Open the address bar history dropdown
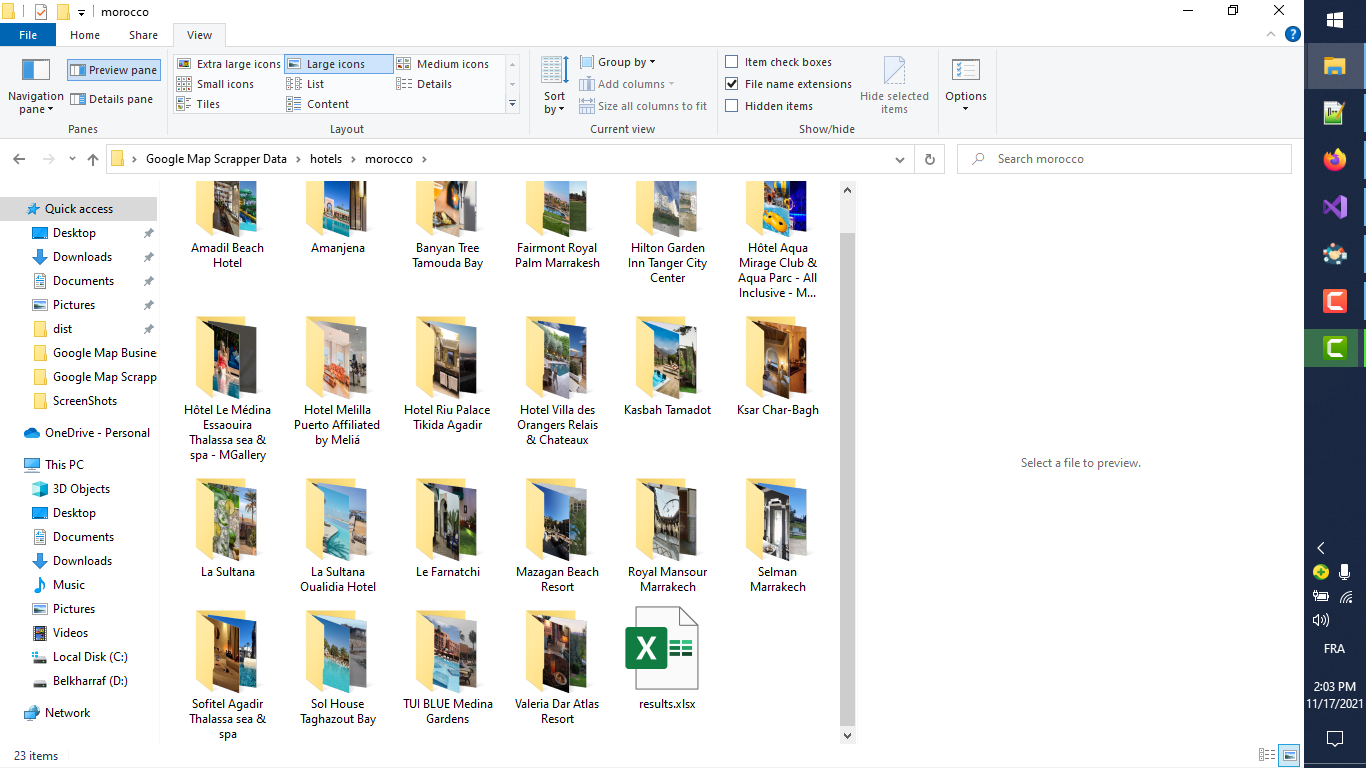The image size is (1366, 768). point(900,159)
